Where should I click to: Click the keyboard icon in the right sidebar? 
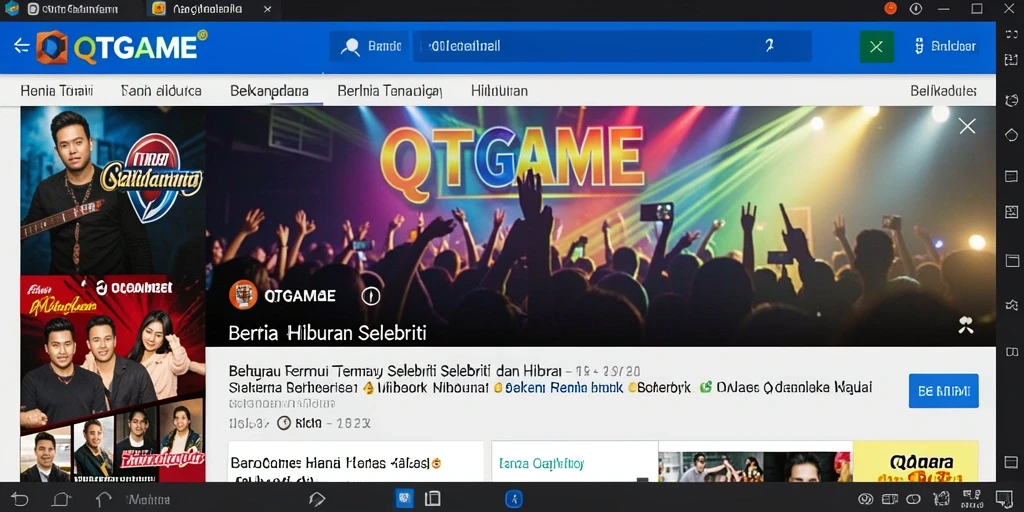pos(1011,176)
